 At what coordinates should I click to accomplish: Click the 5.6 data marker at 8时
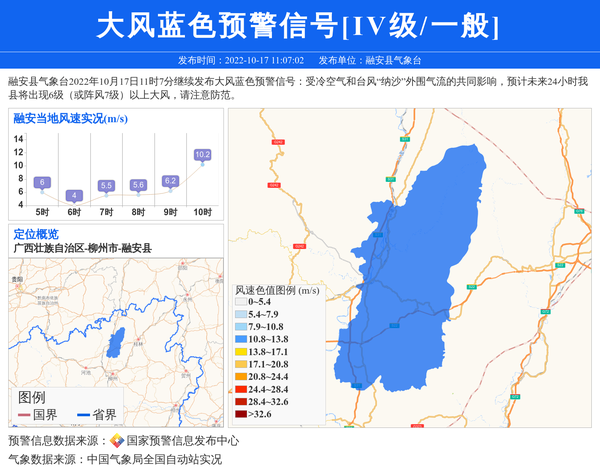pos(138,185)
